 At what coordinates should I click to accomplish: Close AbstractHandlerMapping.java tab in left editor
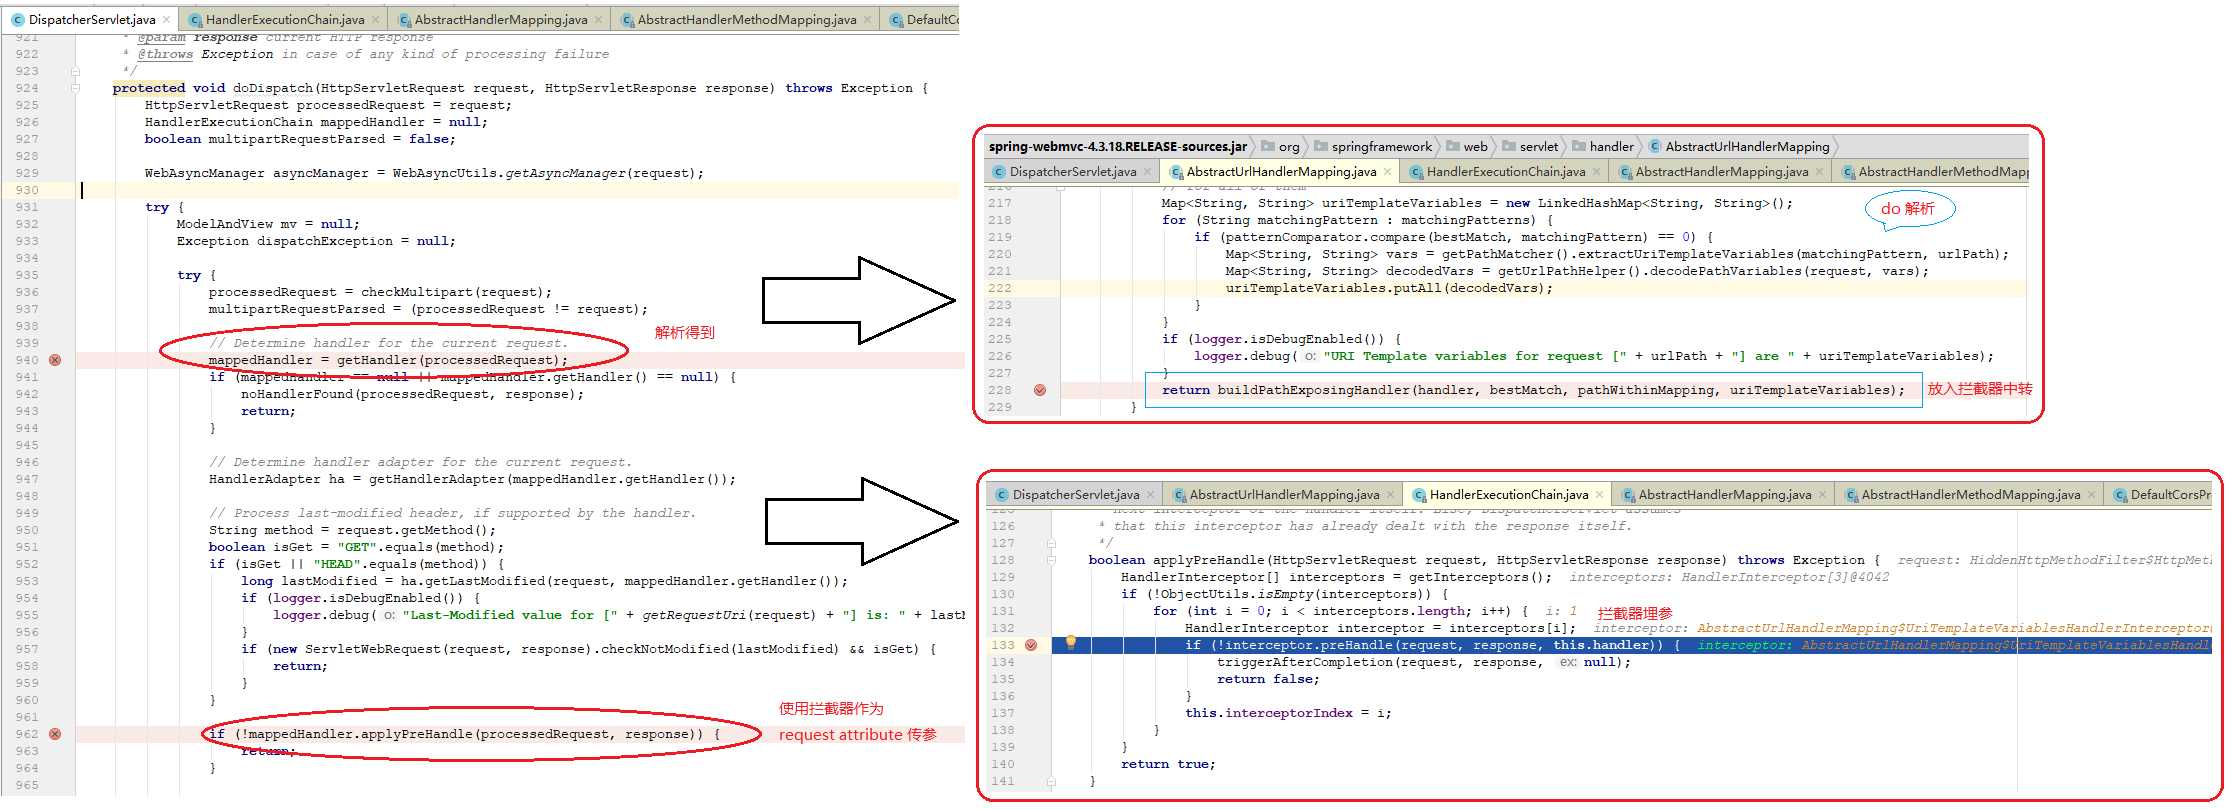[598, 20]
